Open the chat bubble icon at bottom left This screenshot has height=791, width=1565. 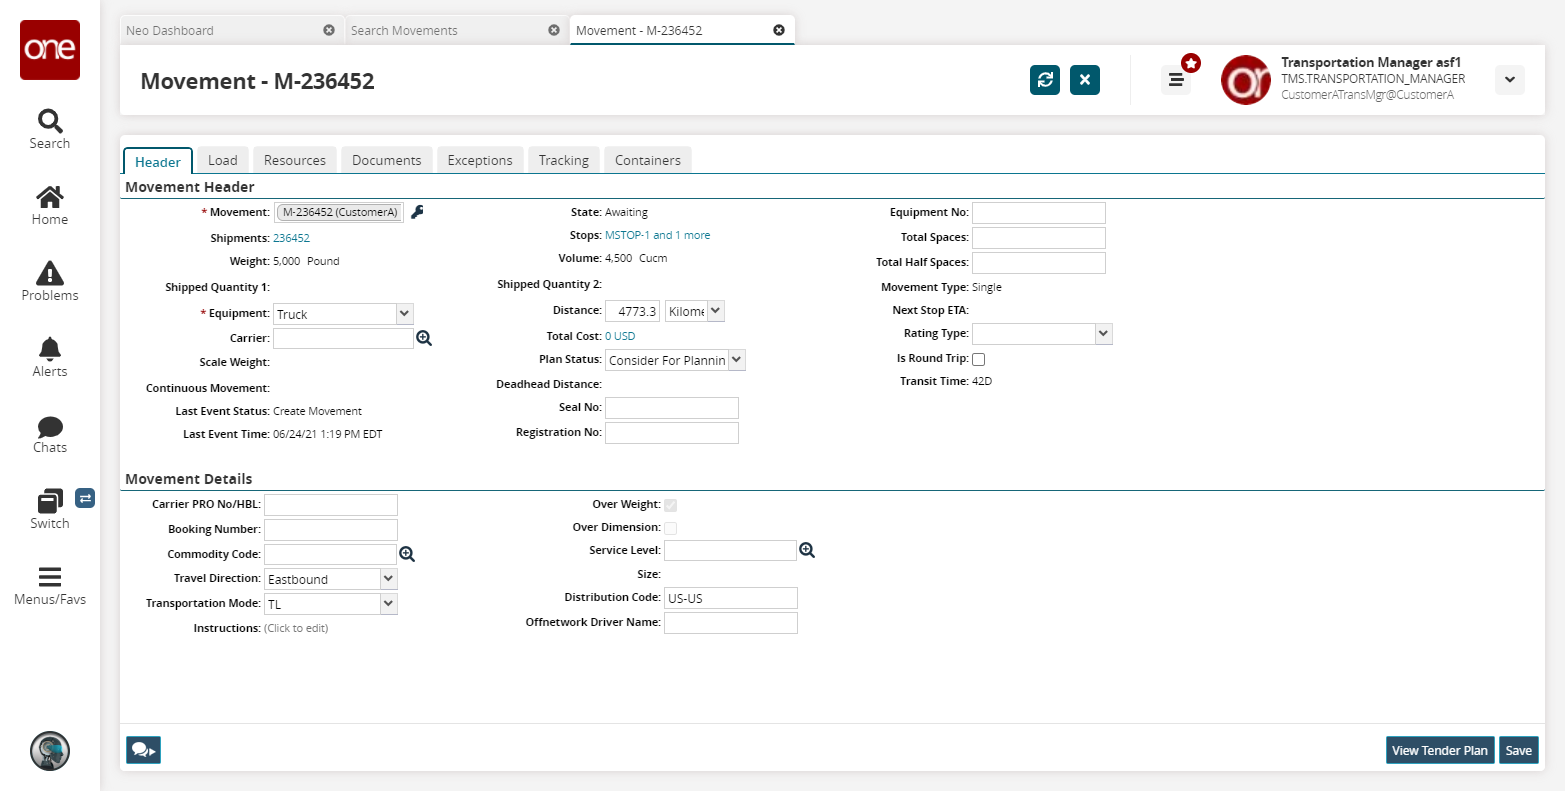[x=143, y=750]
